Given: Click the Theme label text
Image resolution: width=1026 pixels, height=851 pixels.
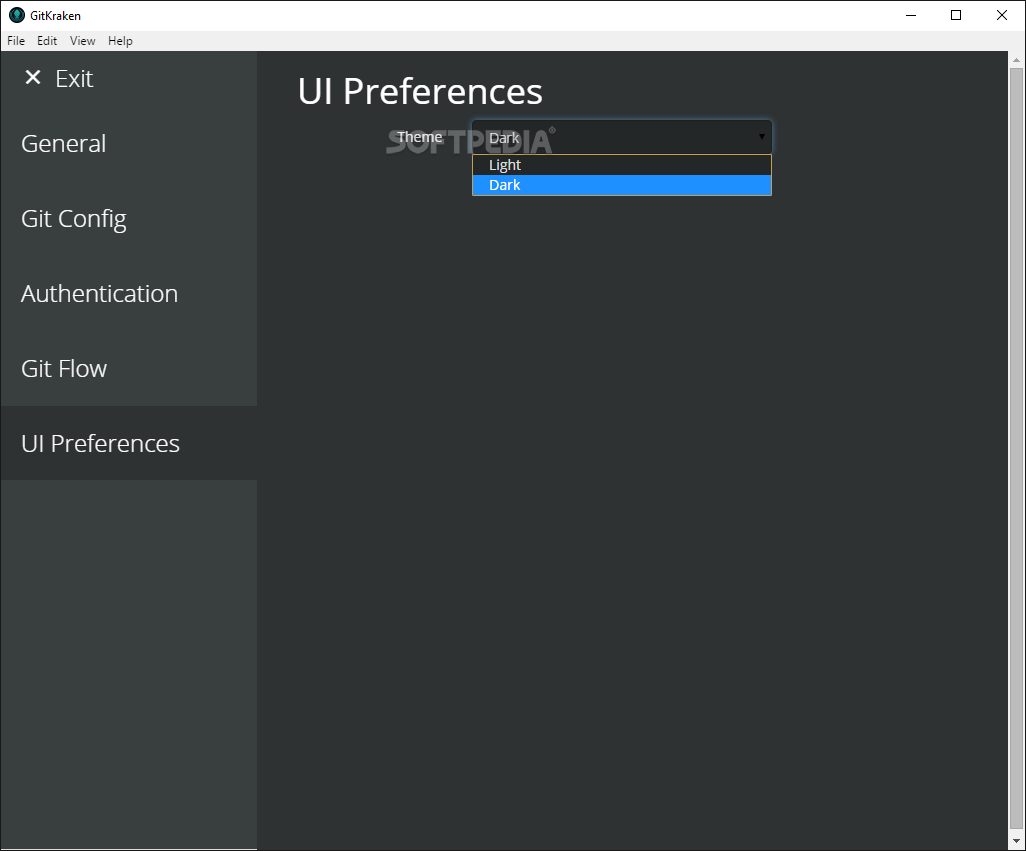Looking at the screenshot, I should click(419, 137).
